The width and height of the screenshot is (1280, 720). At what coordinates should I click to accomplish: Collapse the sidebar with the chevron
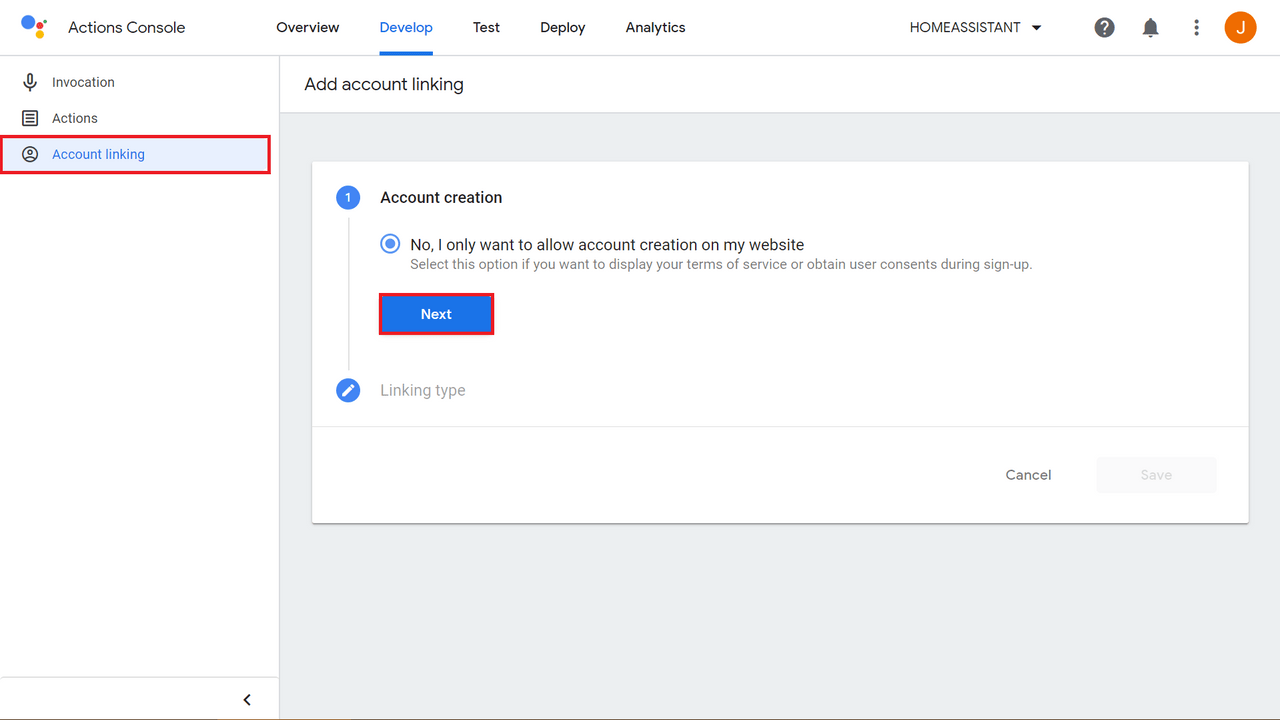click(247, 700)
